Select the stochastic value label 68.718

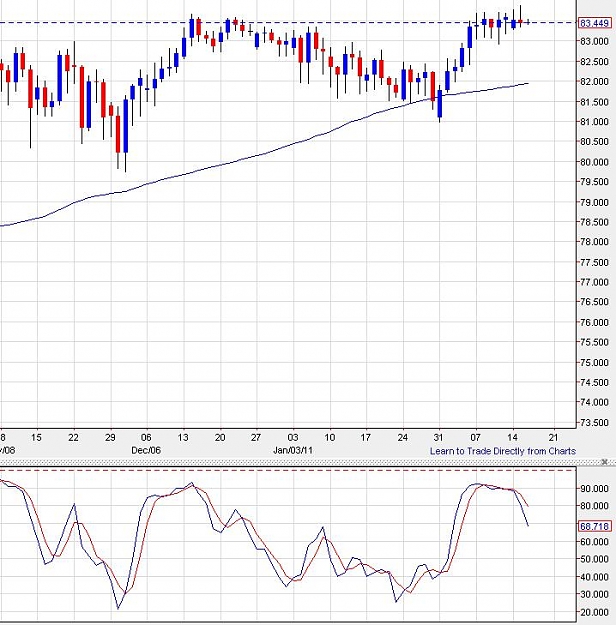(594, 527)
